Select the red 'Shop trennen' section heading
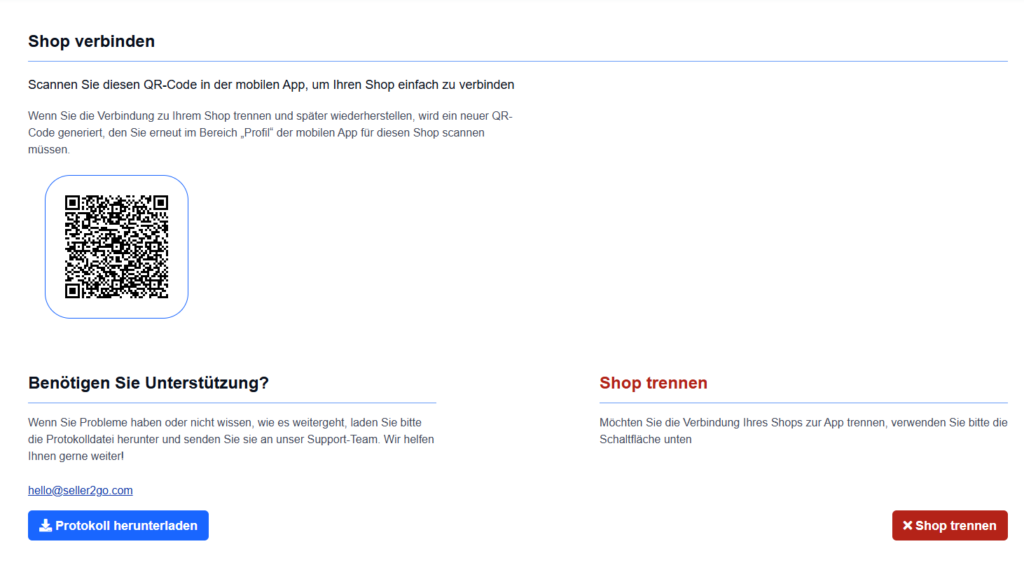1024x565 pixels. click(653, 383)
